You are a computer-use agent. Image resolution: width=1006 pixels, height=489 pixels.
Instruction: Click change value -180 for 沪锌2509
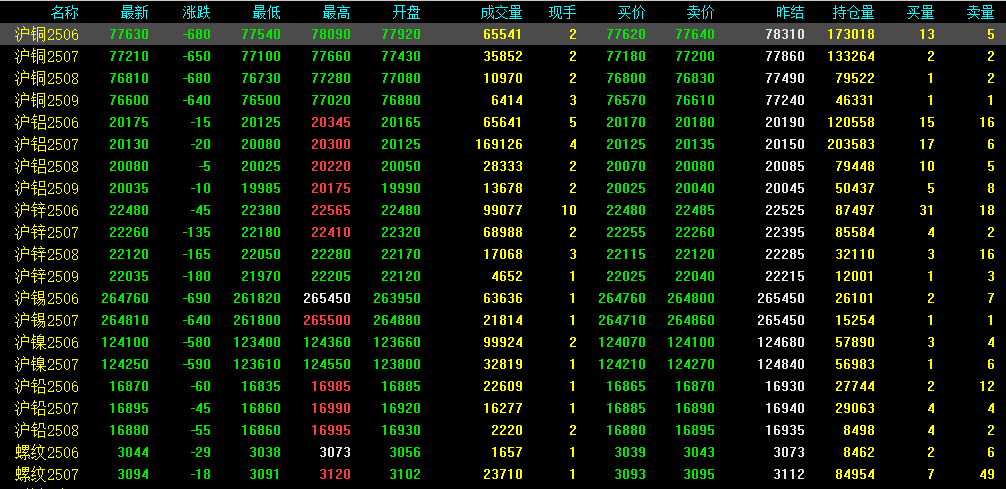click(x=196, y=277)
